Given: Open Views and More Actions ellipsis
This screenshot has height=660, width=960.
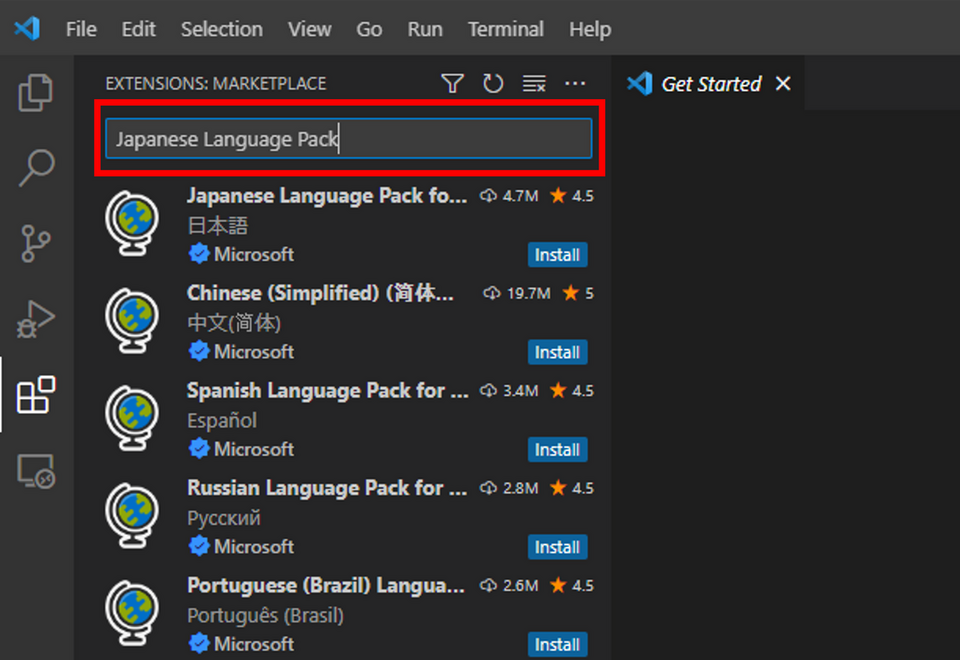Looking at the screenshot, I should pyautogui.click(x=575, y=83).
